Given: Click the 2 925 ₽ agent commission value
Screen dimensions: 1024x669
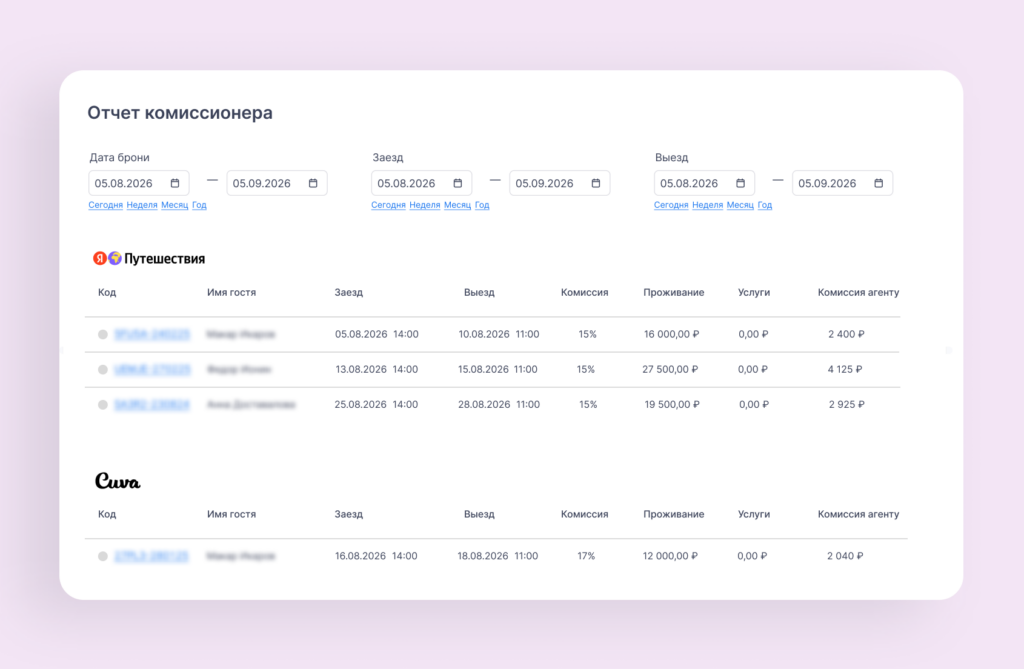Looking at the screenshot, I should (x=847, y=405).
